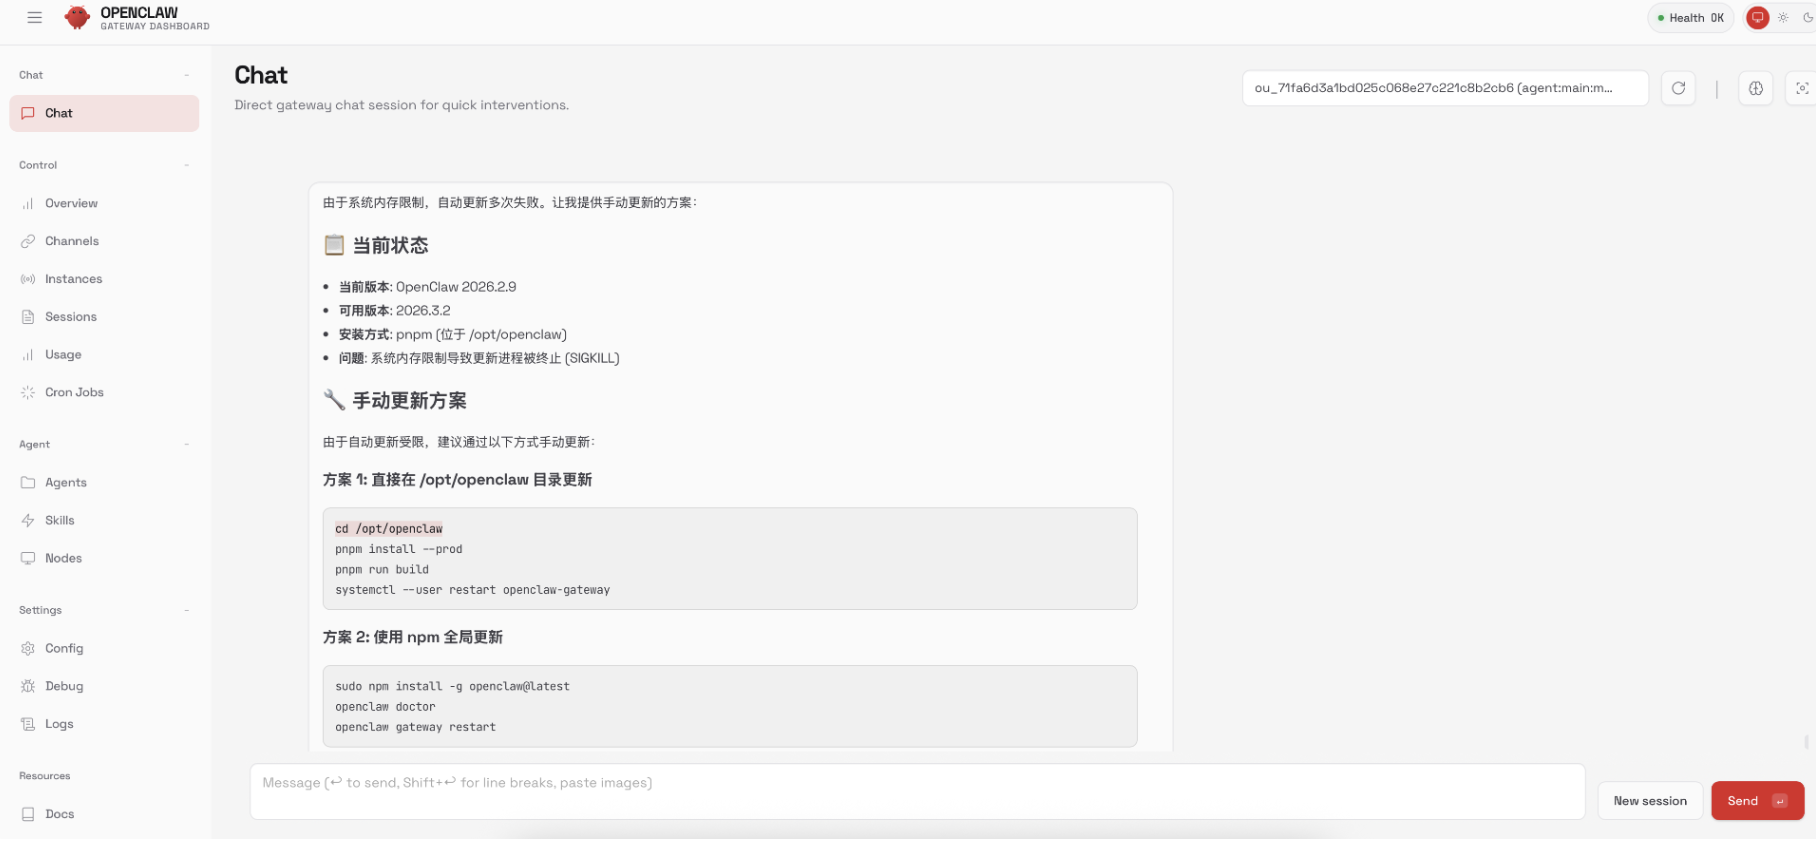This screenshot has width=1816, height=856.
Task: Click the Agents folder icon
Action: point(28,482)
